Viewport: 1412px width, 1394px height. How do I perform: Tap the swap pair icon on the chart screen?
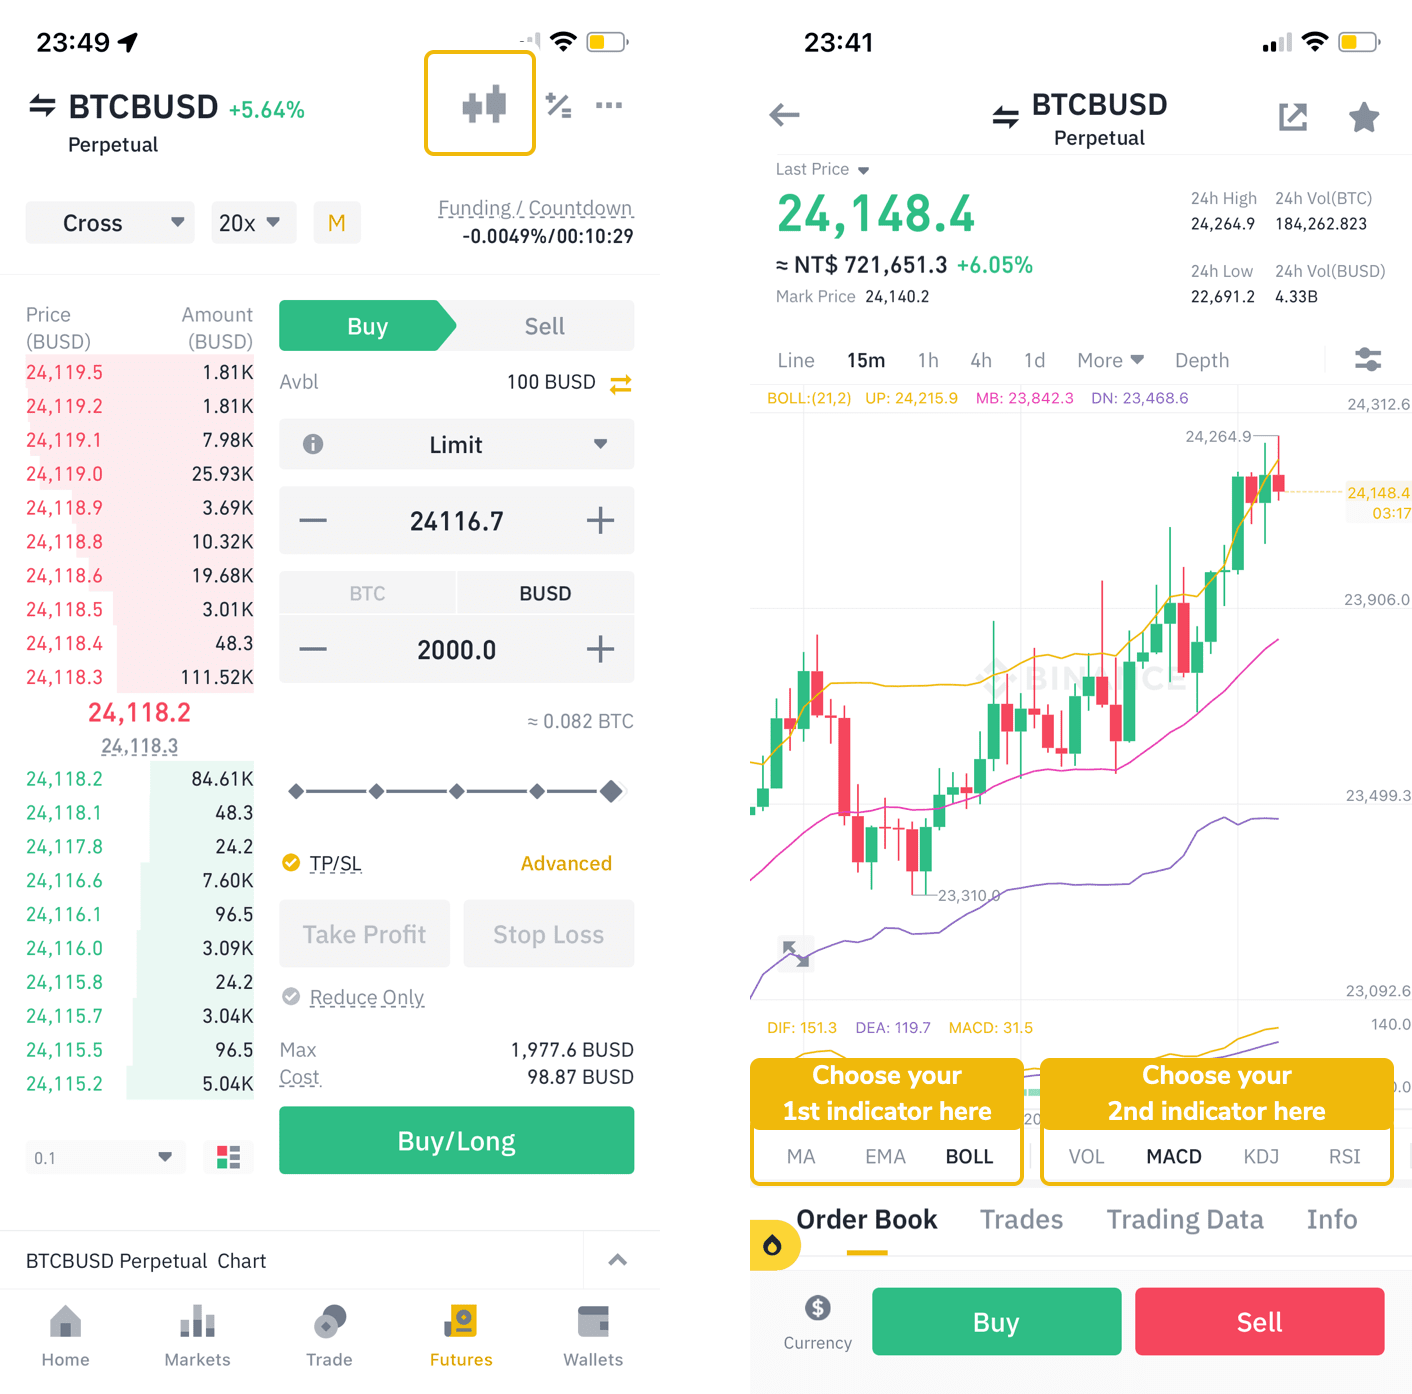[1006, 118]
